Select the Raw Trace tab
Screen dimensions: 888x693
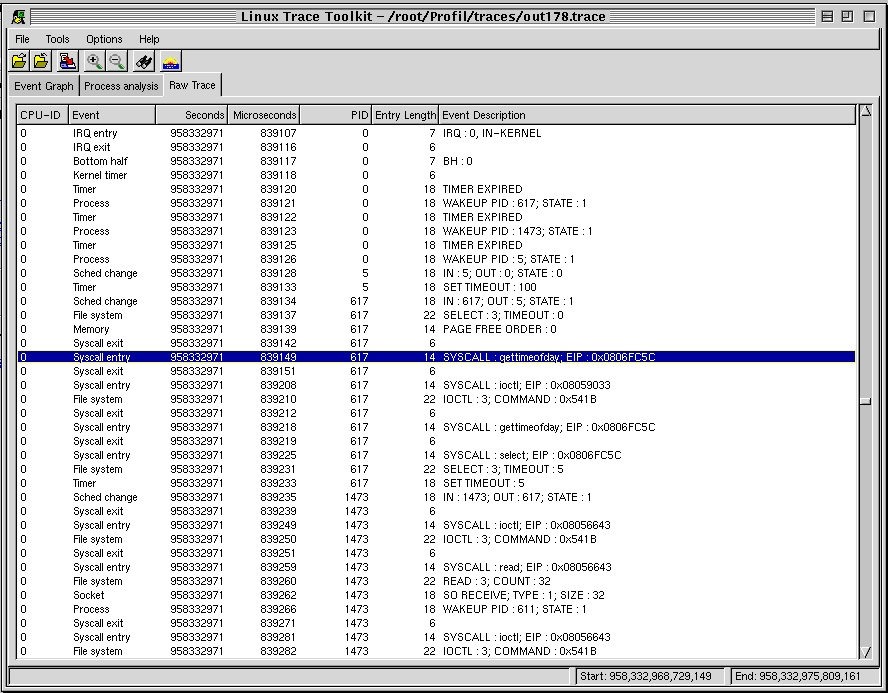tap(192, 85)
